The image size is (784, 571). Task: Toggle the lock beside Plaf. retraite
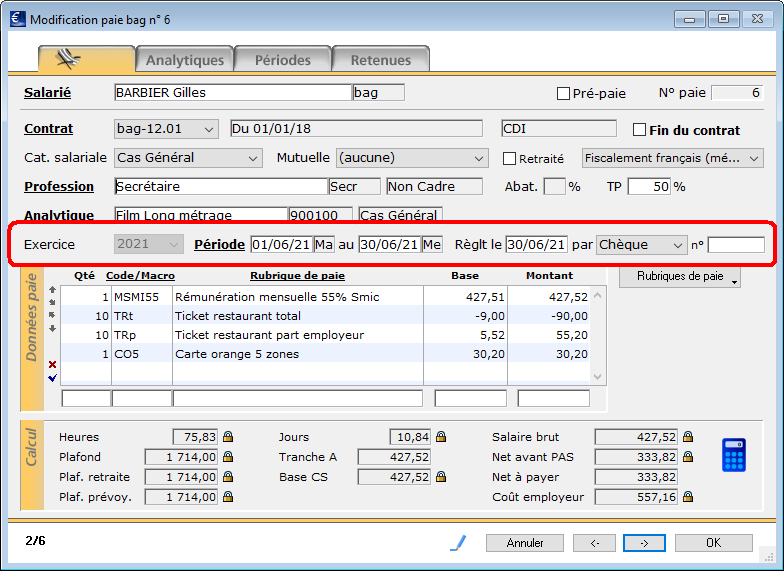coord(228,476)
